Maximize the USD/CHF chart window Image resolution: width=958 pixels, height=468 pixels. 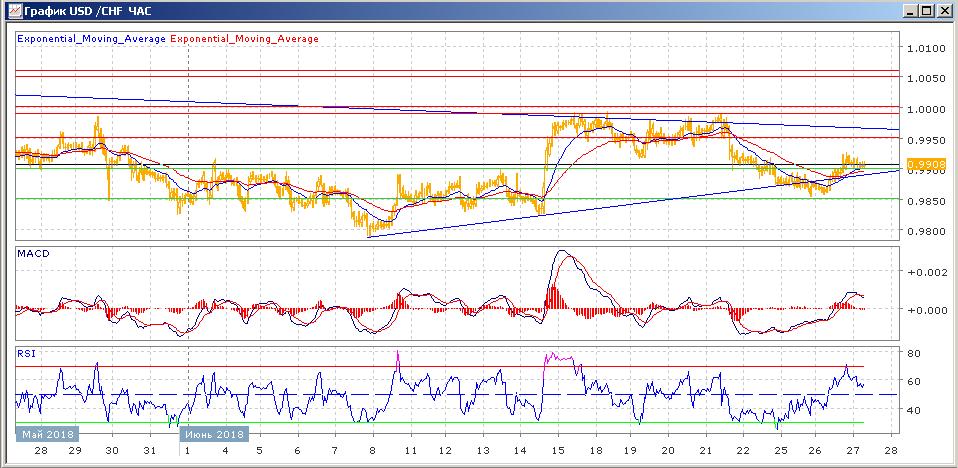(927, 10)
